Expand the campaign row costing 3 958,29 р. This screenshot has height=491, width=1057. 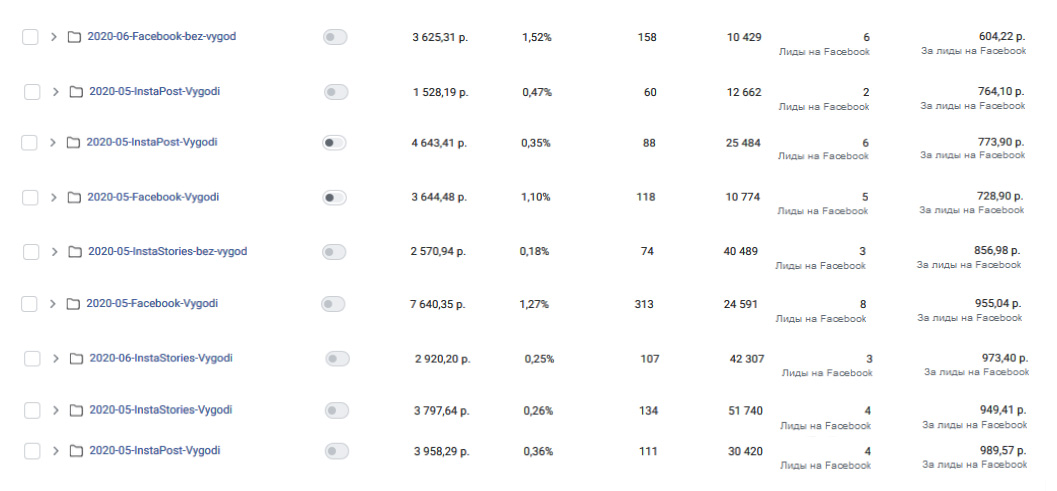point(55,451)
